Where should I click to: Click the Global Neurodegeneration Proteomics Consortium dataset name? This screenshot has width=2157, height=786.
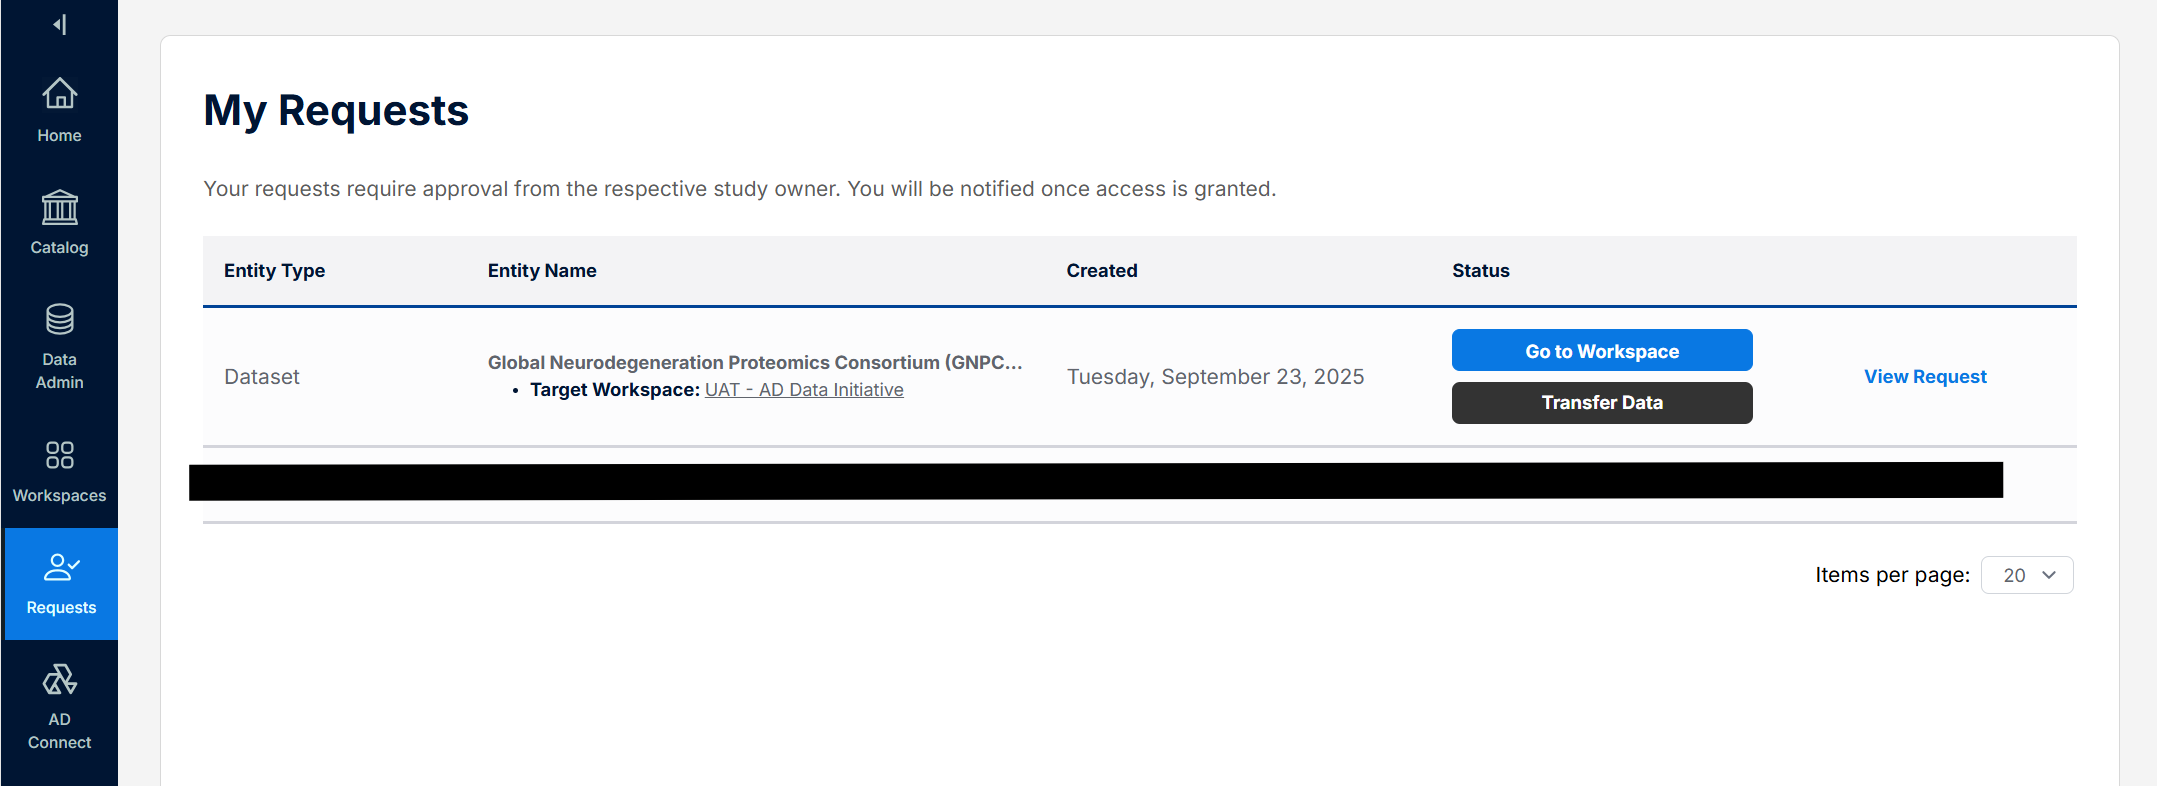point(754,362)
